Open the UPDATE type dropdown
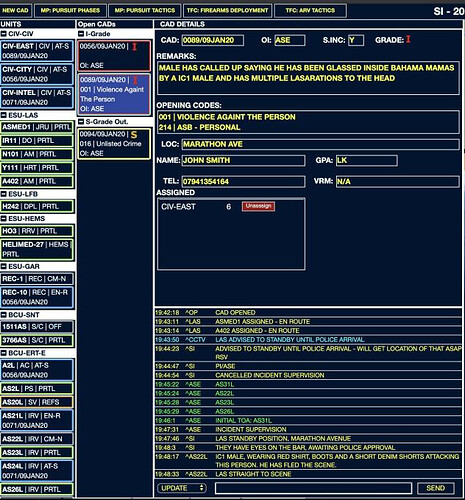Screen dimensions: 465x500 [x=182, y=488]
